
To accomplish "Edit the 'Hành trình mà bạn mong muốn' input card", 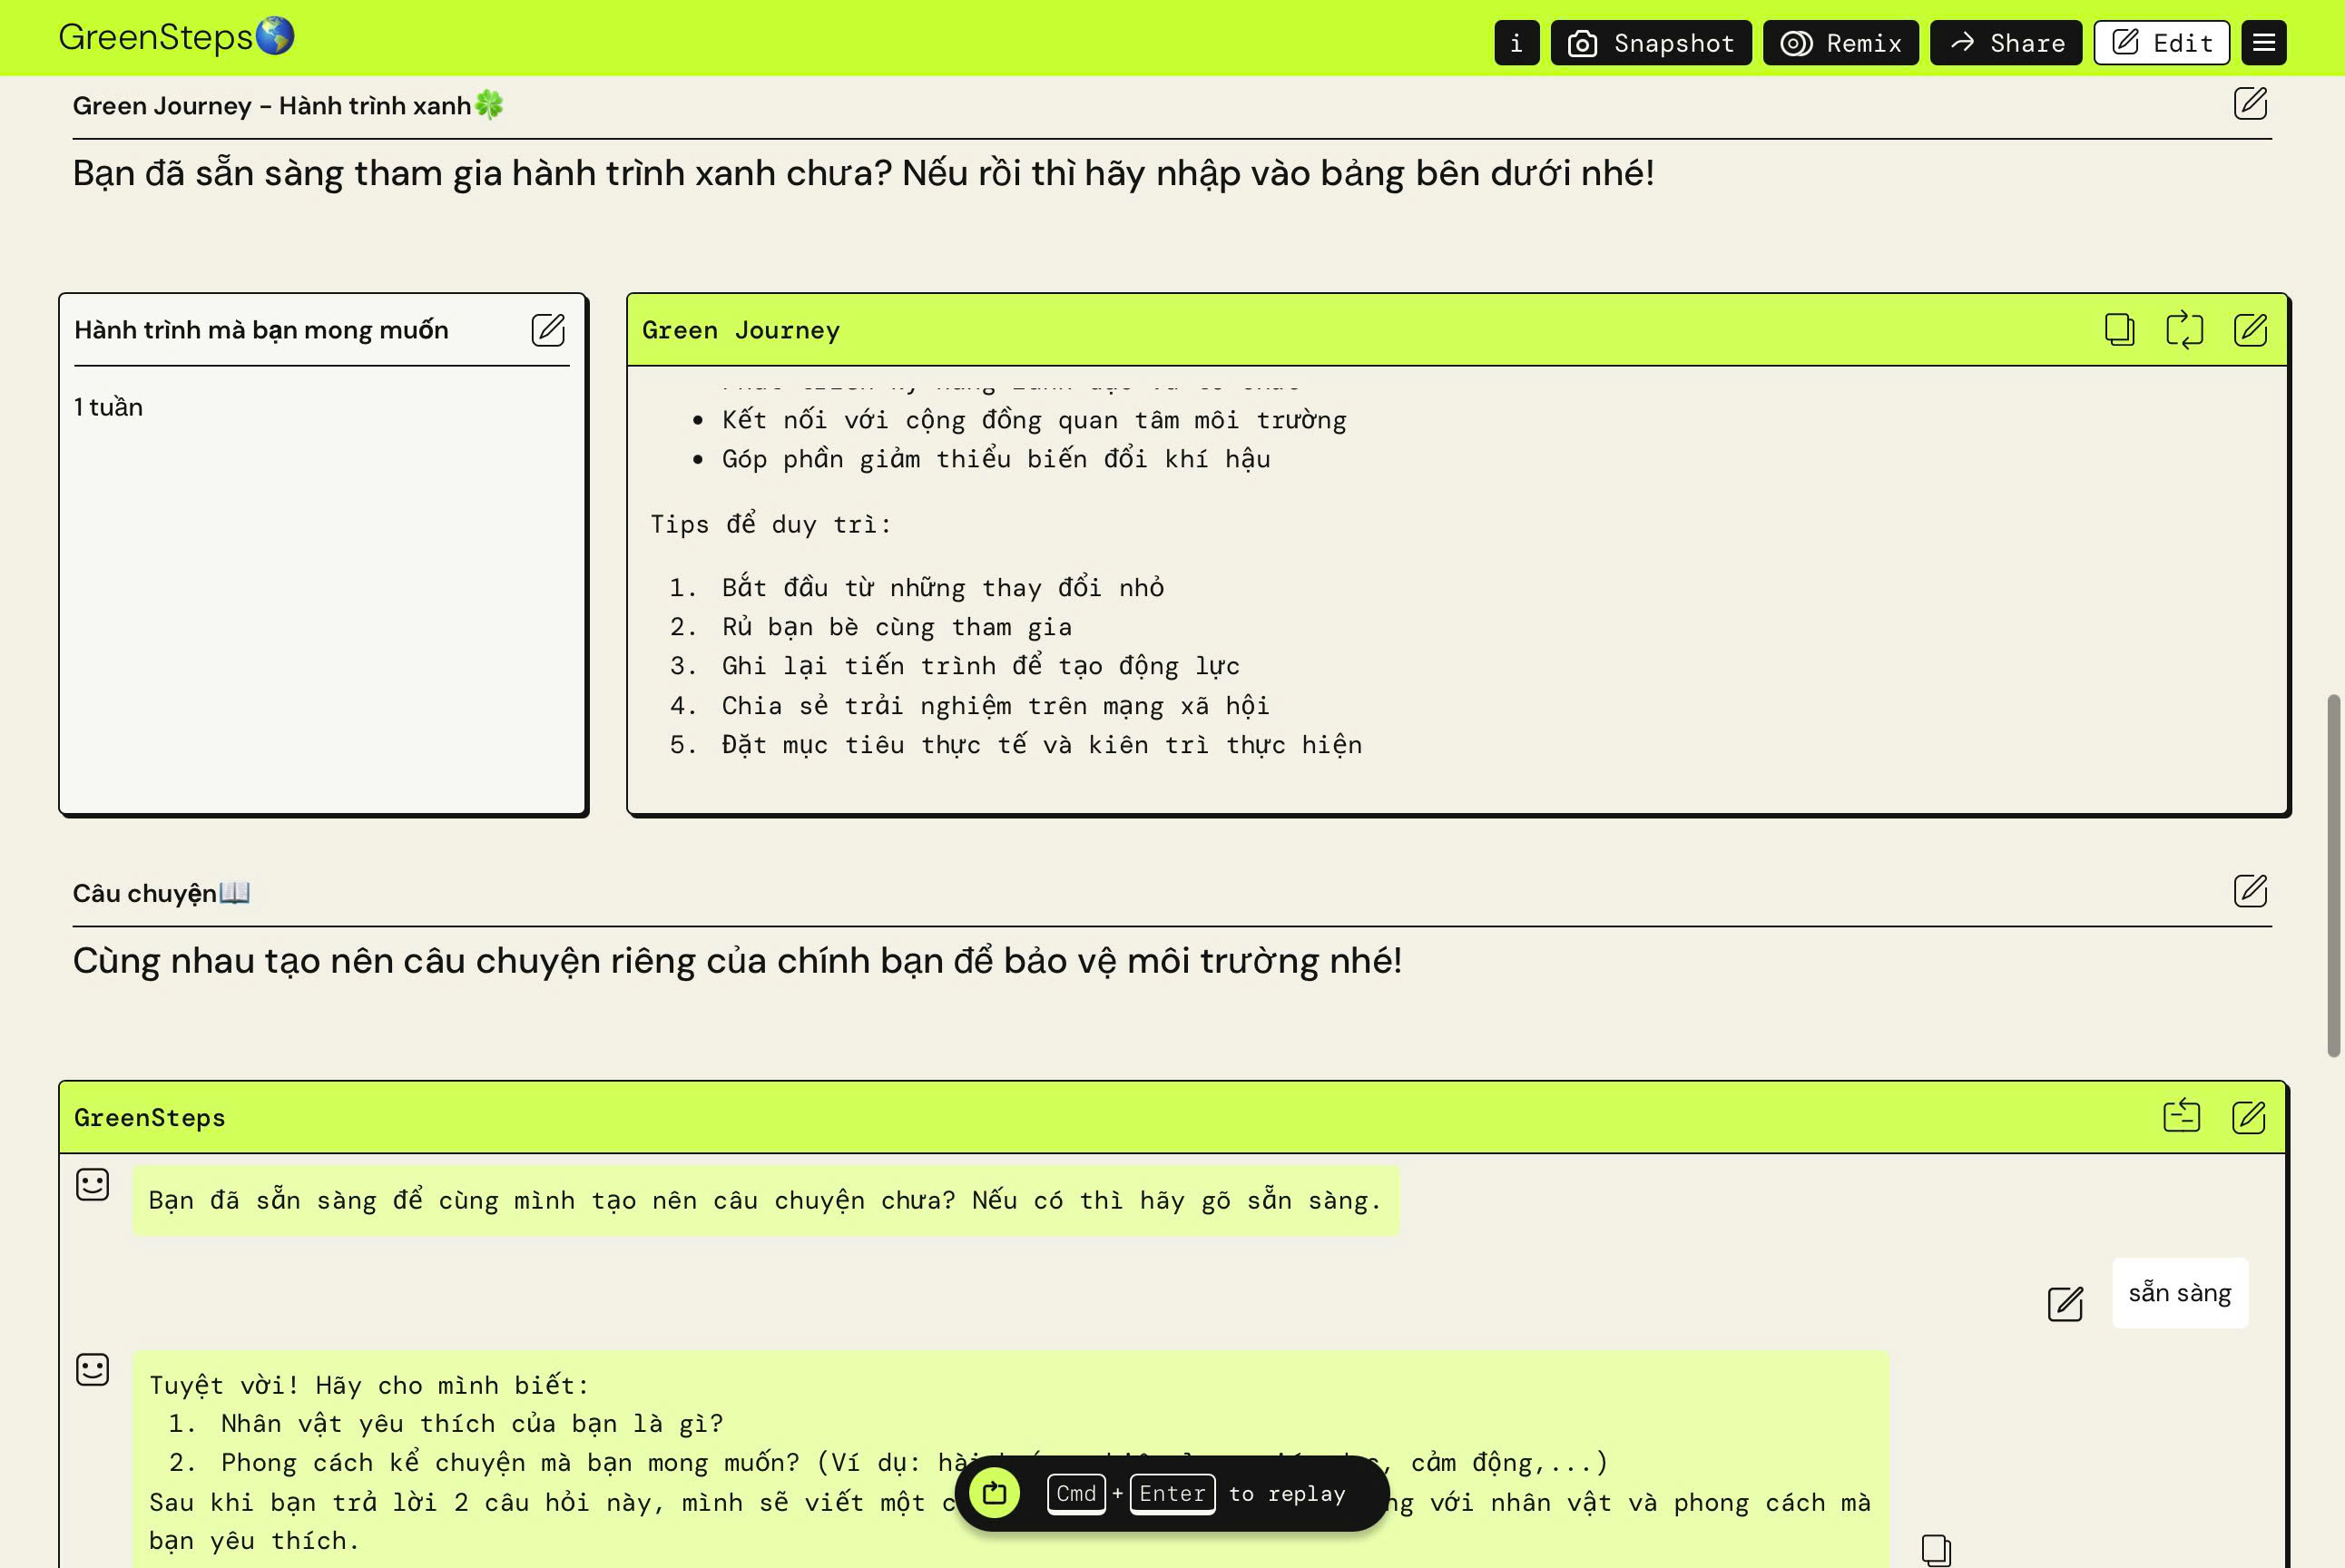I will [548, 329].
